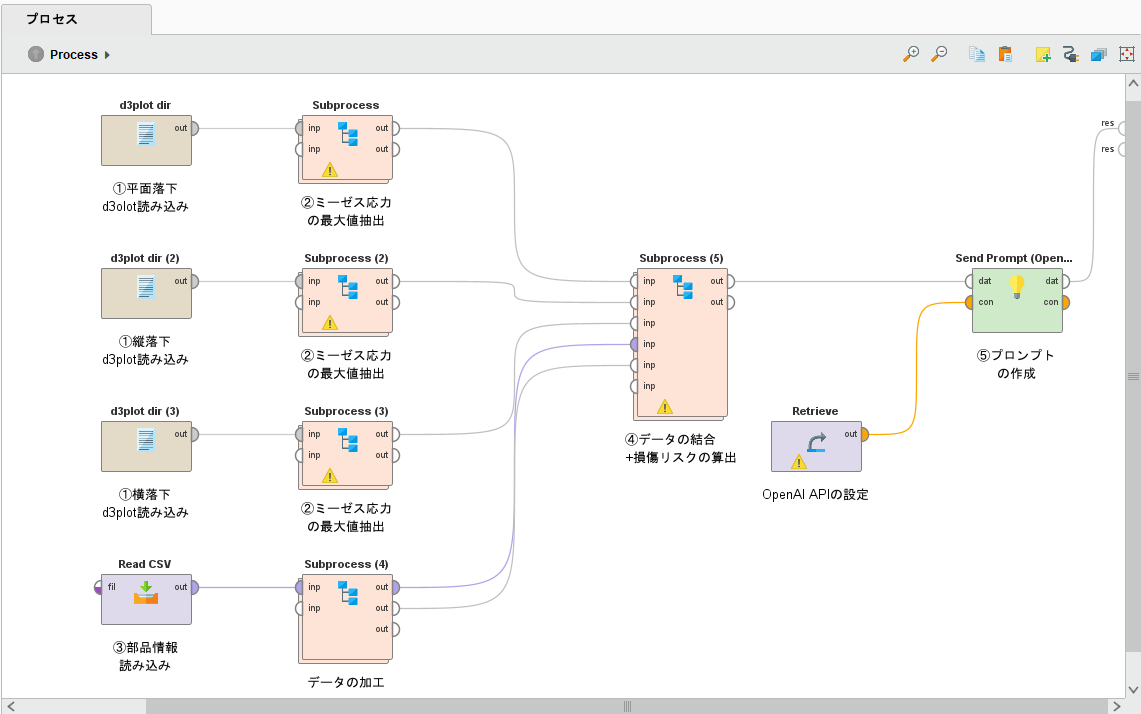This screenshot has height=714, width=1141.
Task: Click the vertical scrollbar up arrow
Action: pos(1133,84)
